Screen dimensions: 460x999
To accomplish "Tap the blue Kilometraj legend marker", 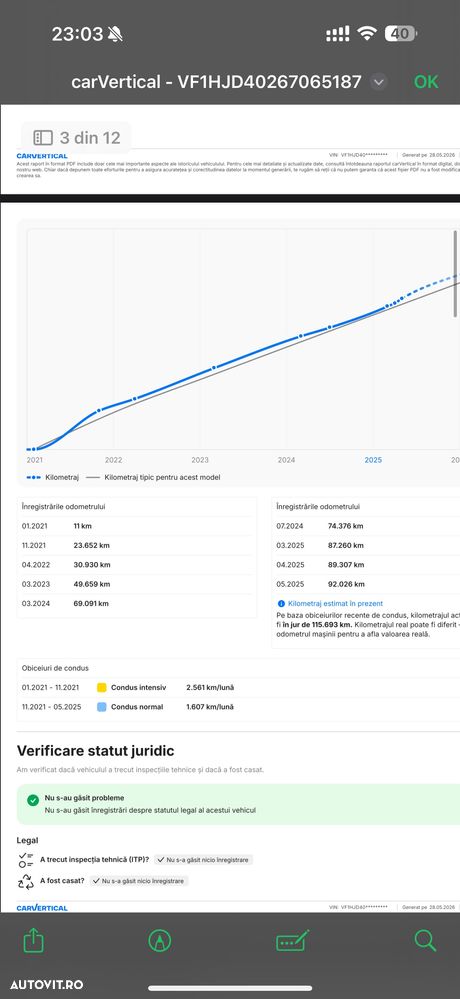I will [34, 477].
